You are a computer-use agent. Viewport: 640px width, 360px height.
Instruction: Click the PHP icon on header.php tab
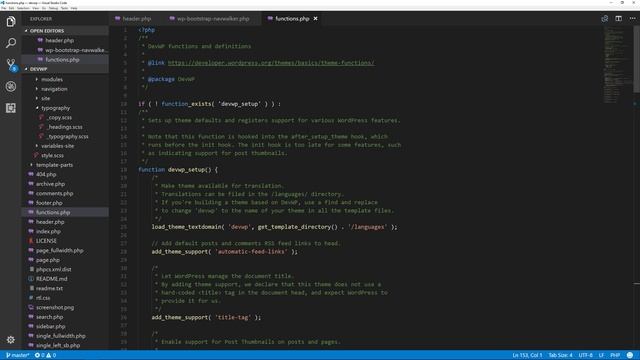[x=118, y=19]
